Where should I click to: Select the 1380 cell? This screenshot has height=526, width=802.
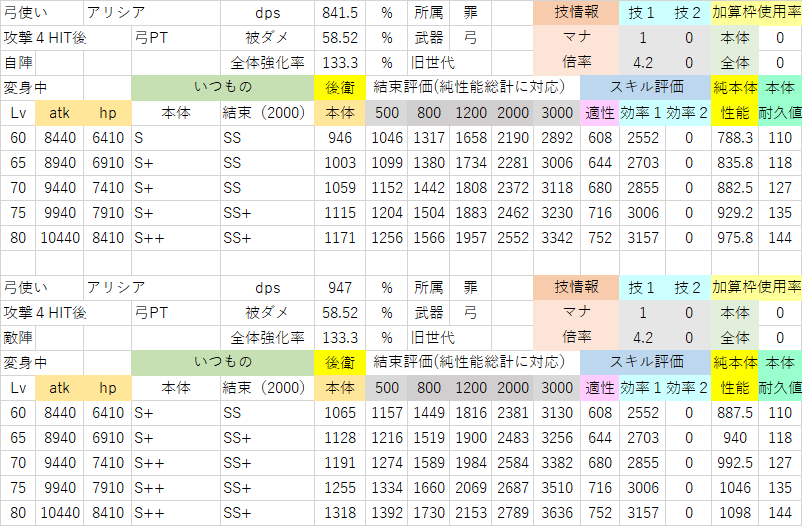(x=429, y=163)
